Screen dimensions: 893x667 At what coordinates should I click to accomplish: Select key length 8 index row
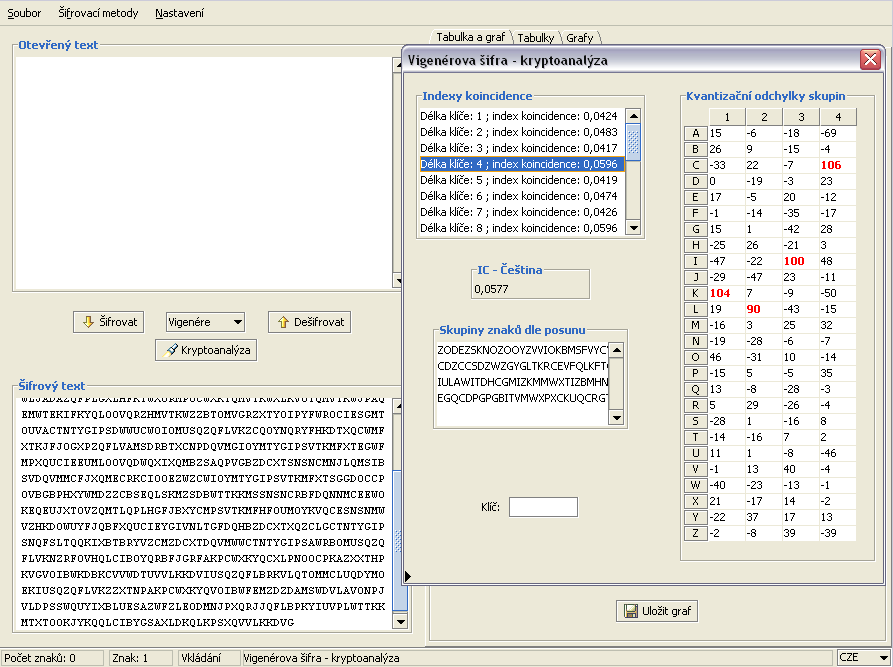coord(522,228)
